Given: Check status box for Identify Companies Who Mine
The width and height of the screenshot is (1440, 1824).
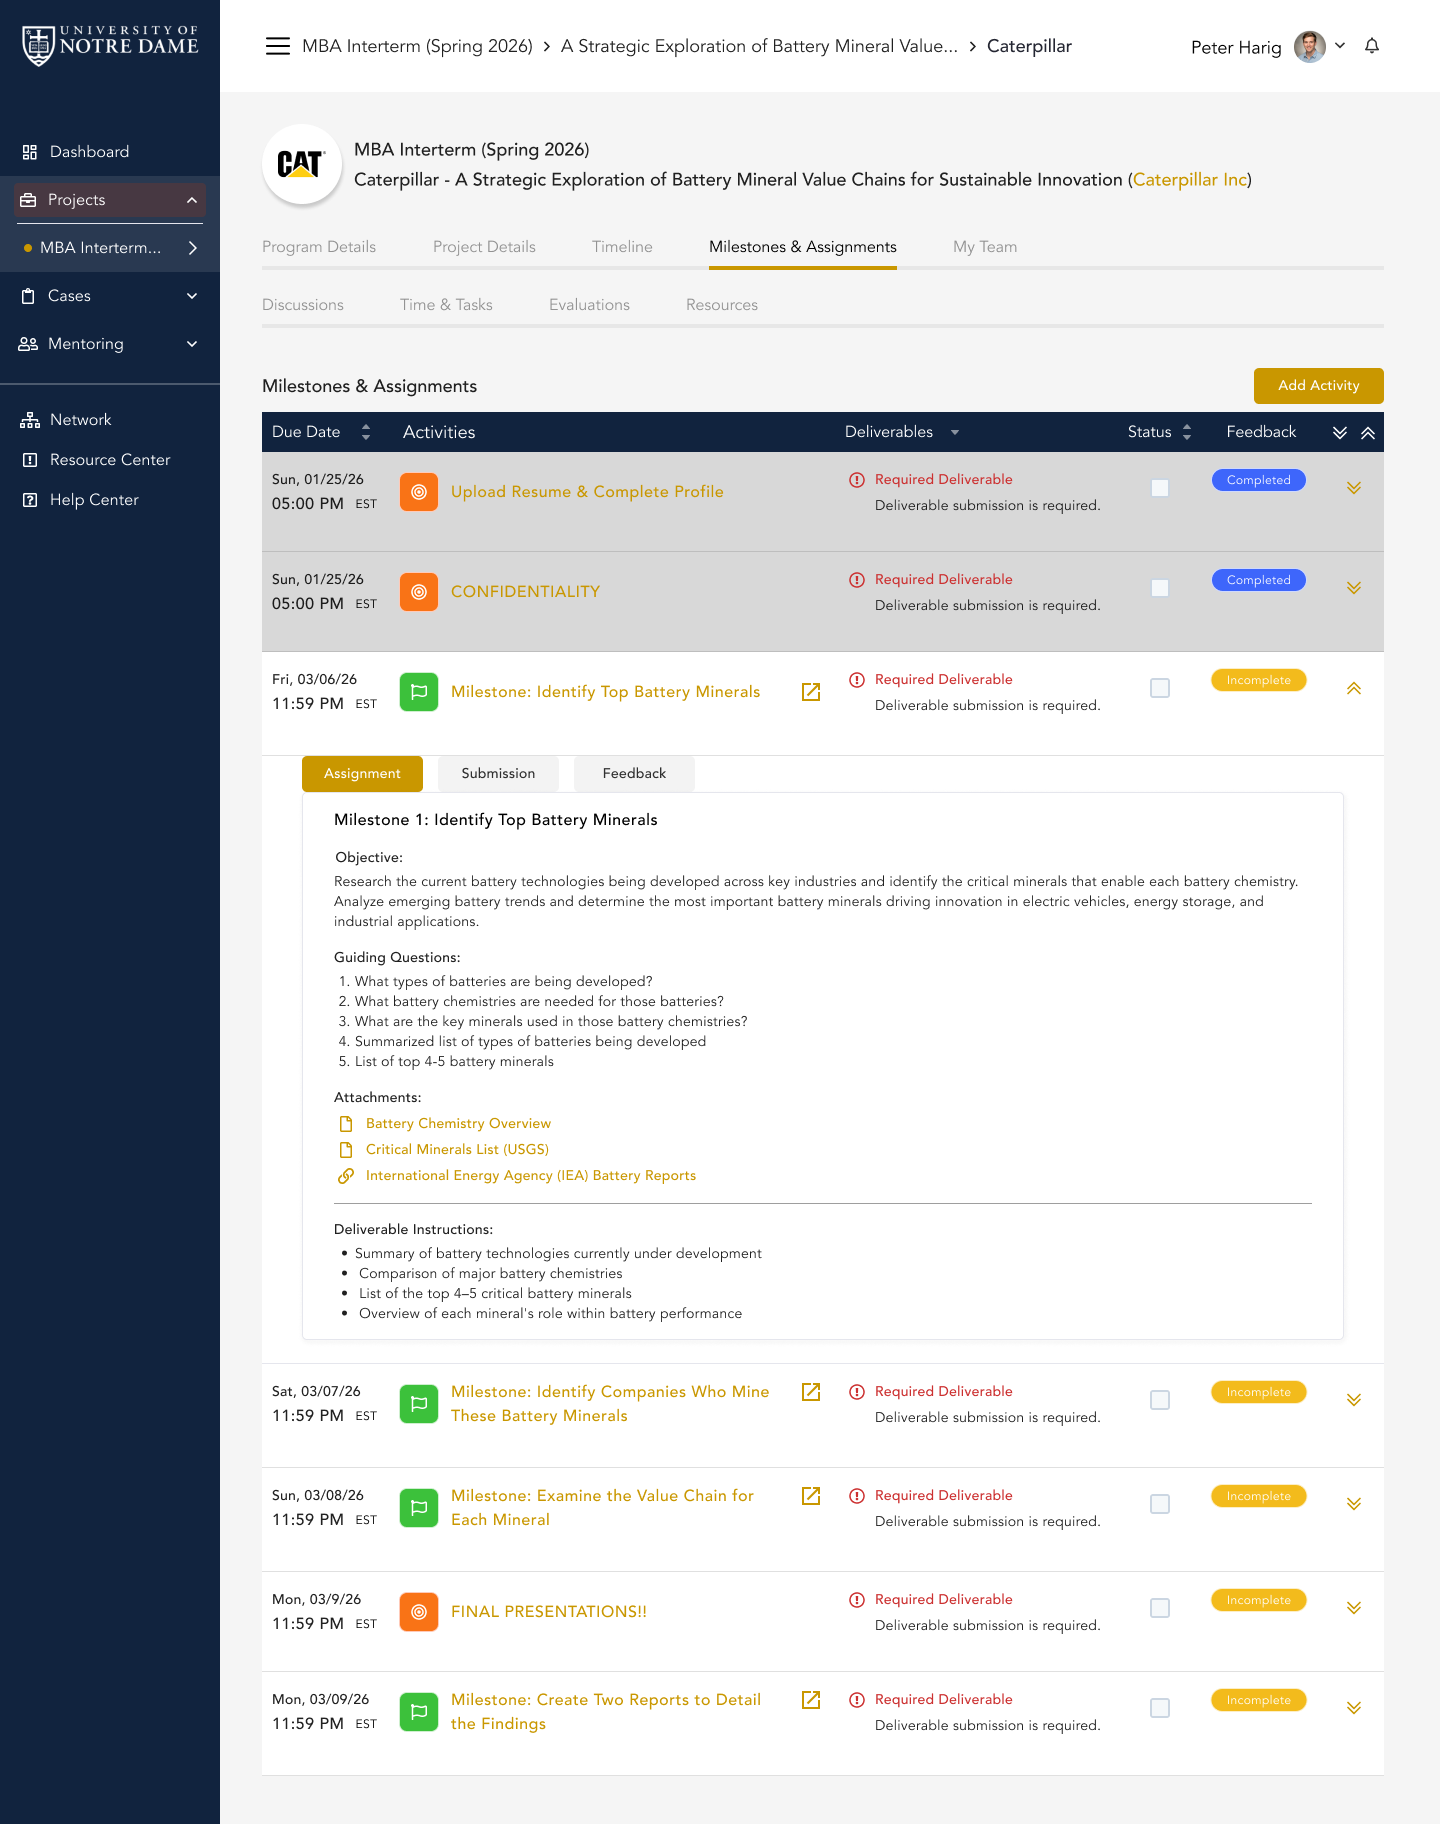Looking at the screenshot, I should point(1160,1400).
